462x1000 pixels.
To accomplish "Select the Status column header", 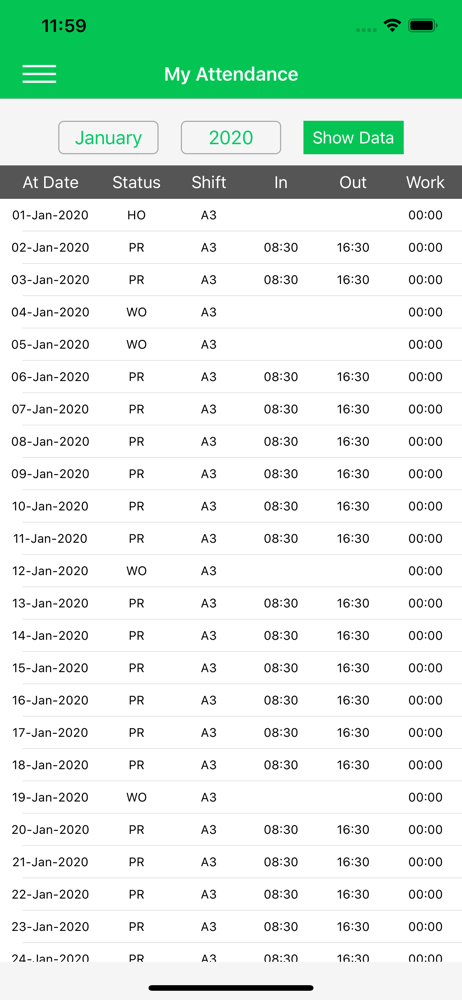I will click(x=137, y=182).
